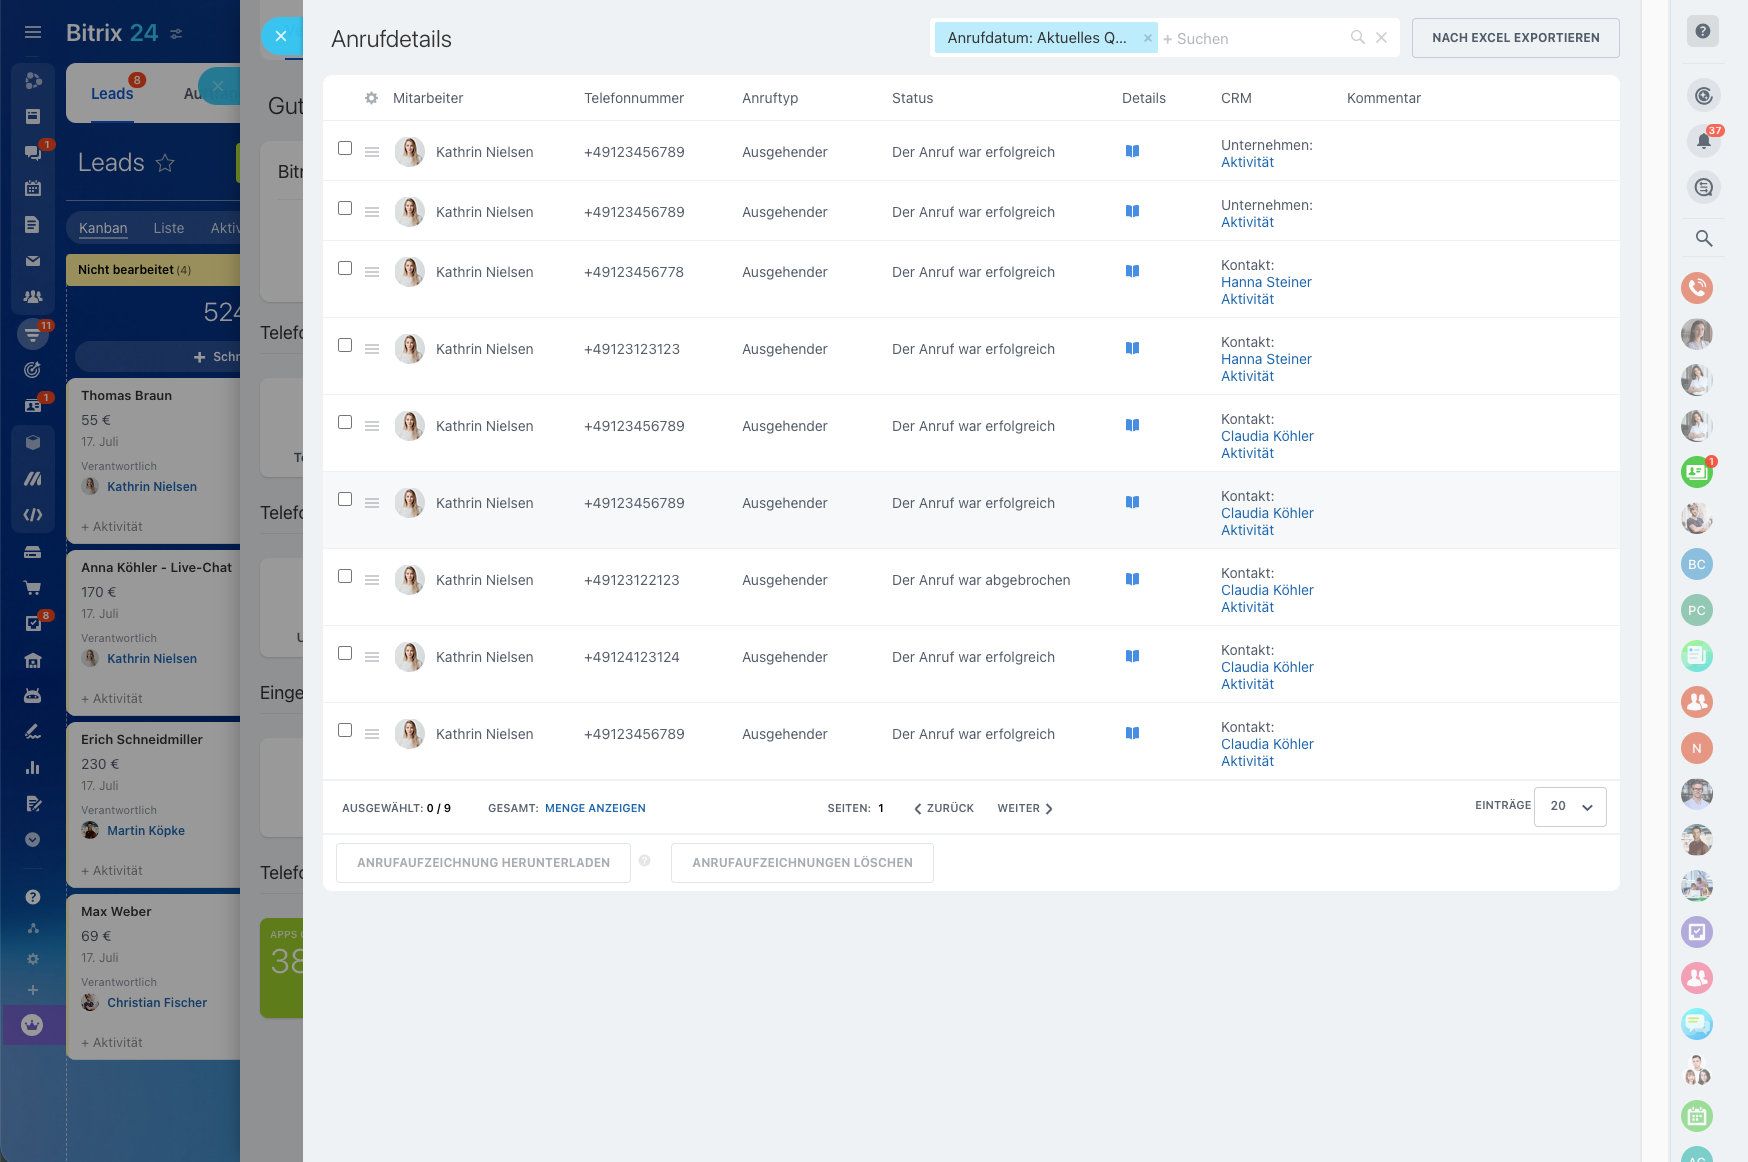This screenshot has width=1748, height=1162.
Task: Check the box for the aborted call
Action: point(345,576)
